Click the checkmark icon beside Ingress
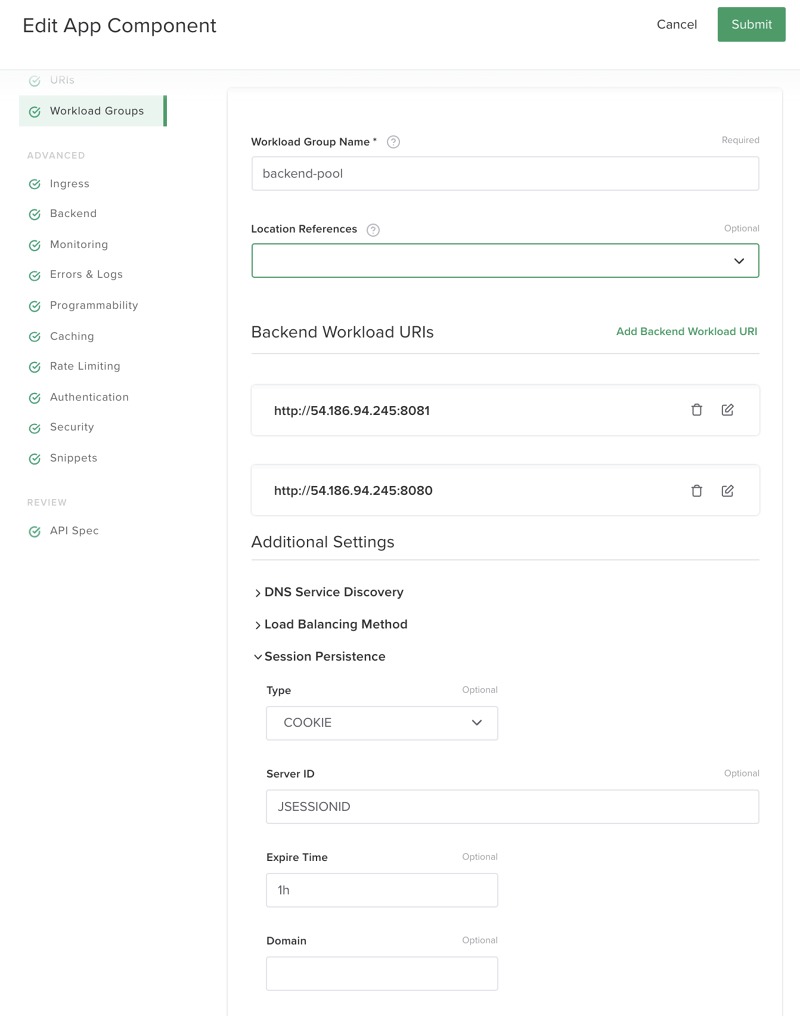The image size is (800, 1016). 35,184
